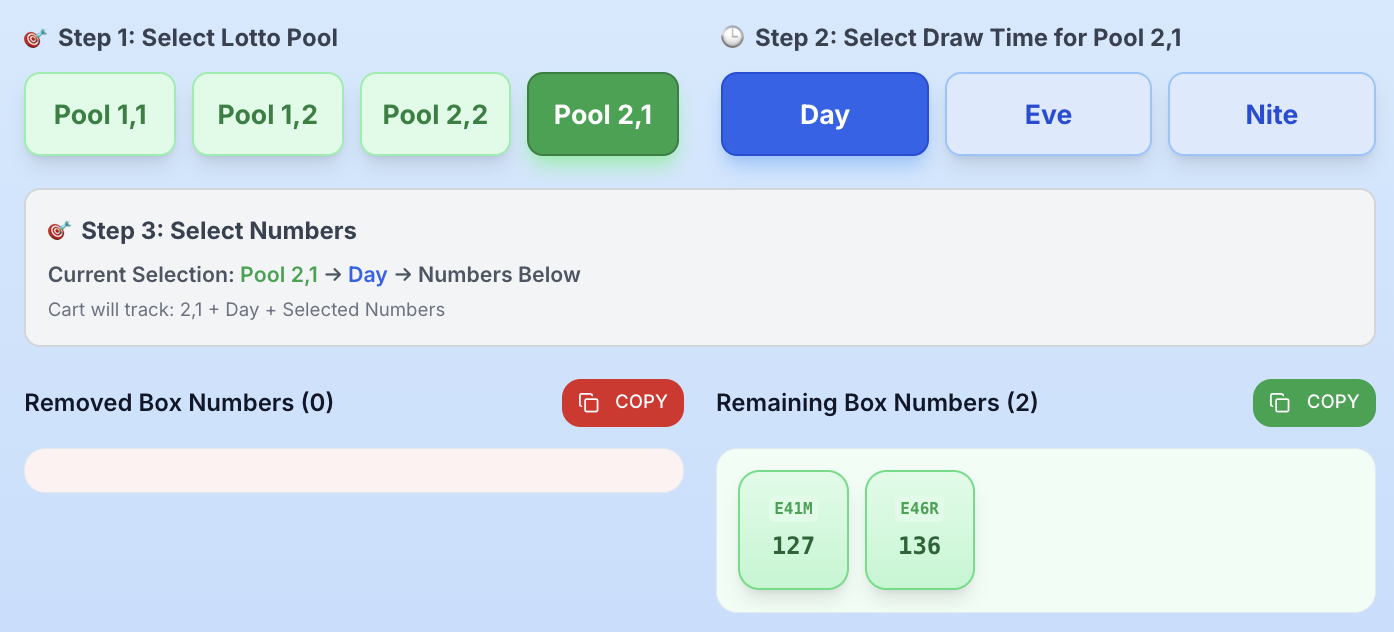Click the empty removed numbers area
Screen dimensions: 1394x632
click(354, 470)
